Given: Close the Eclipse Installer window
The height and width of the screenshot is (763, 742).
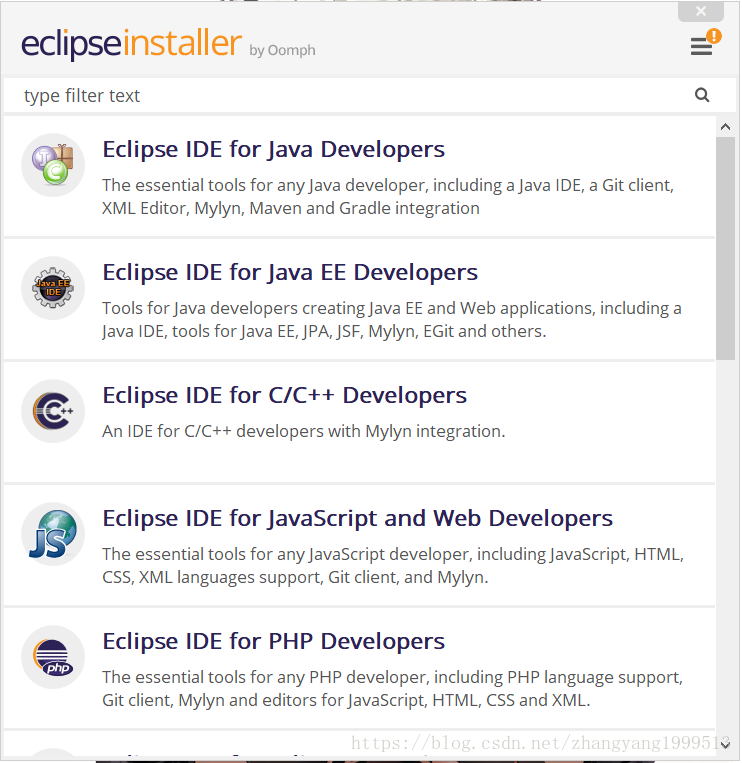Looking at the screenshot, I should (x=701, y=11).
